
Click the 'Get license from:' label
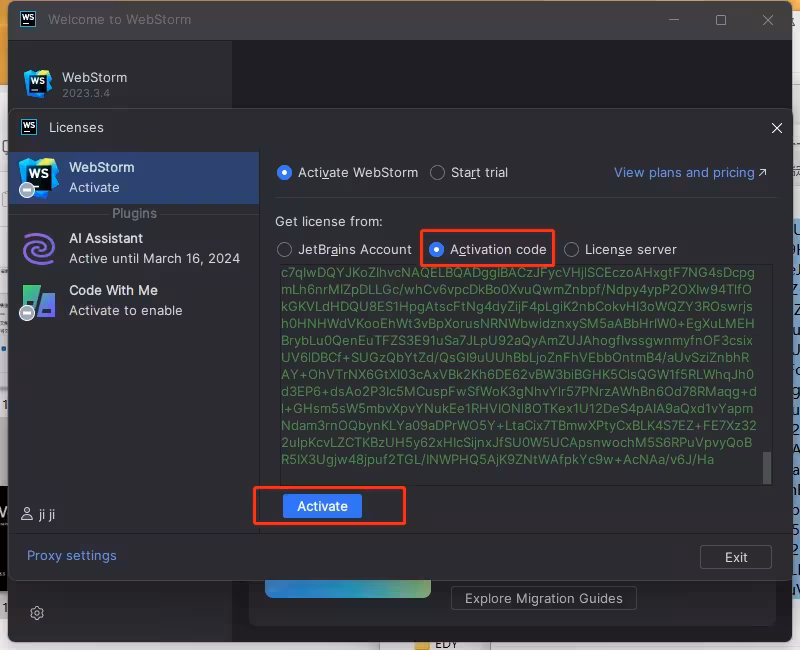pyautogui.click(x=329, y=221)
